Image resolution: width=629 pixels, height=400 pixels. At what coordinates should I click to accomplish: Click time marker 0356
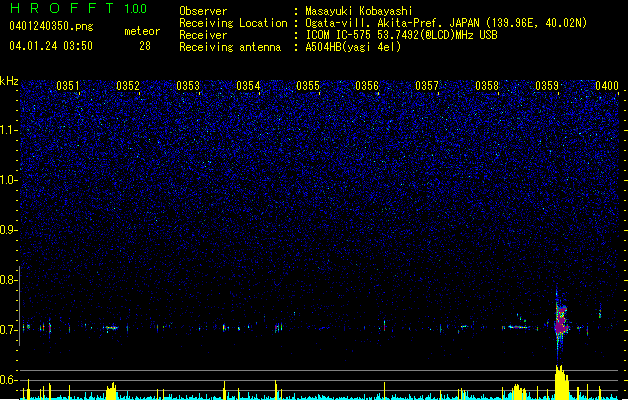pos(367,86)
